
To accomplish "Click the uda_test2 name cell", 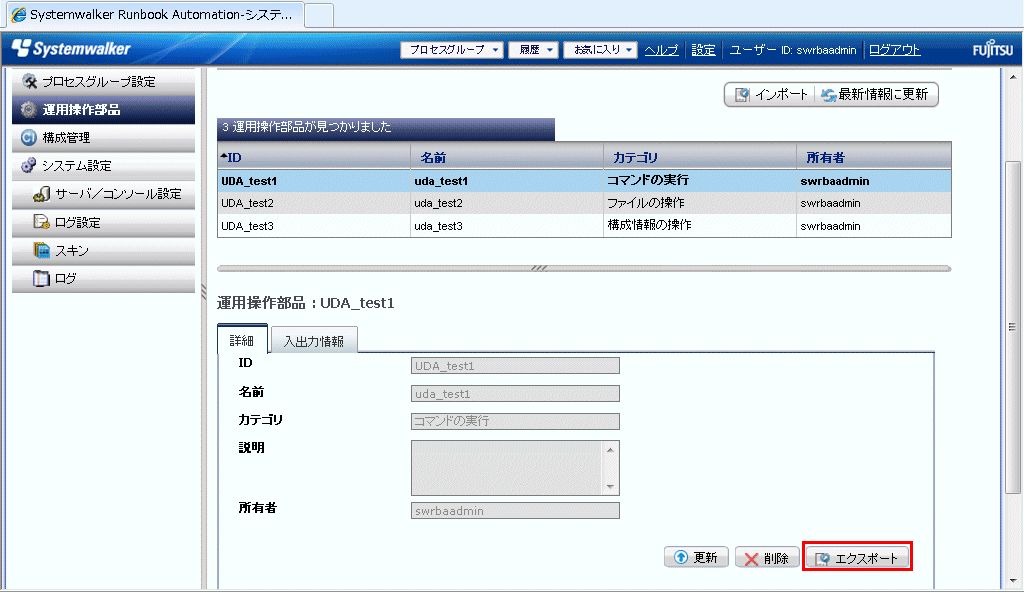I will [507, 203].
